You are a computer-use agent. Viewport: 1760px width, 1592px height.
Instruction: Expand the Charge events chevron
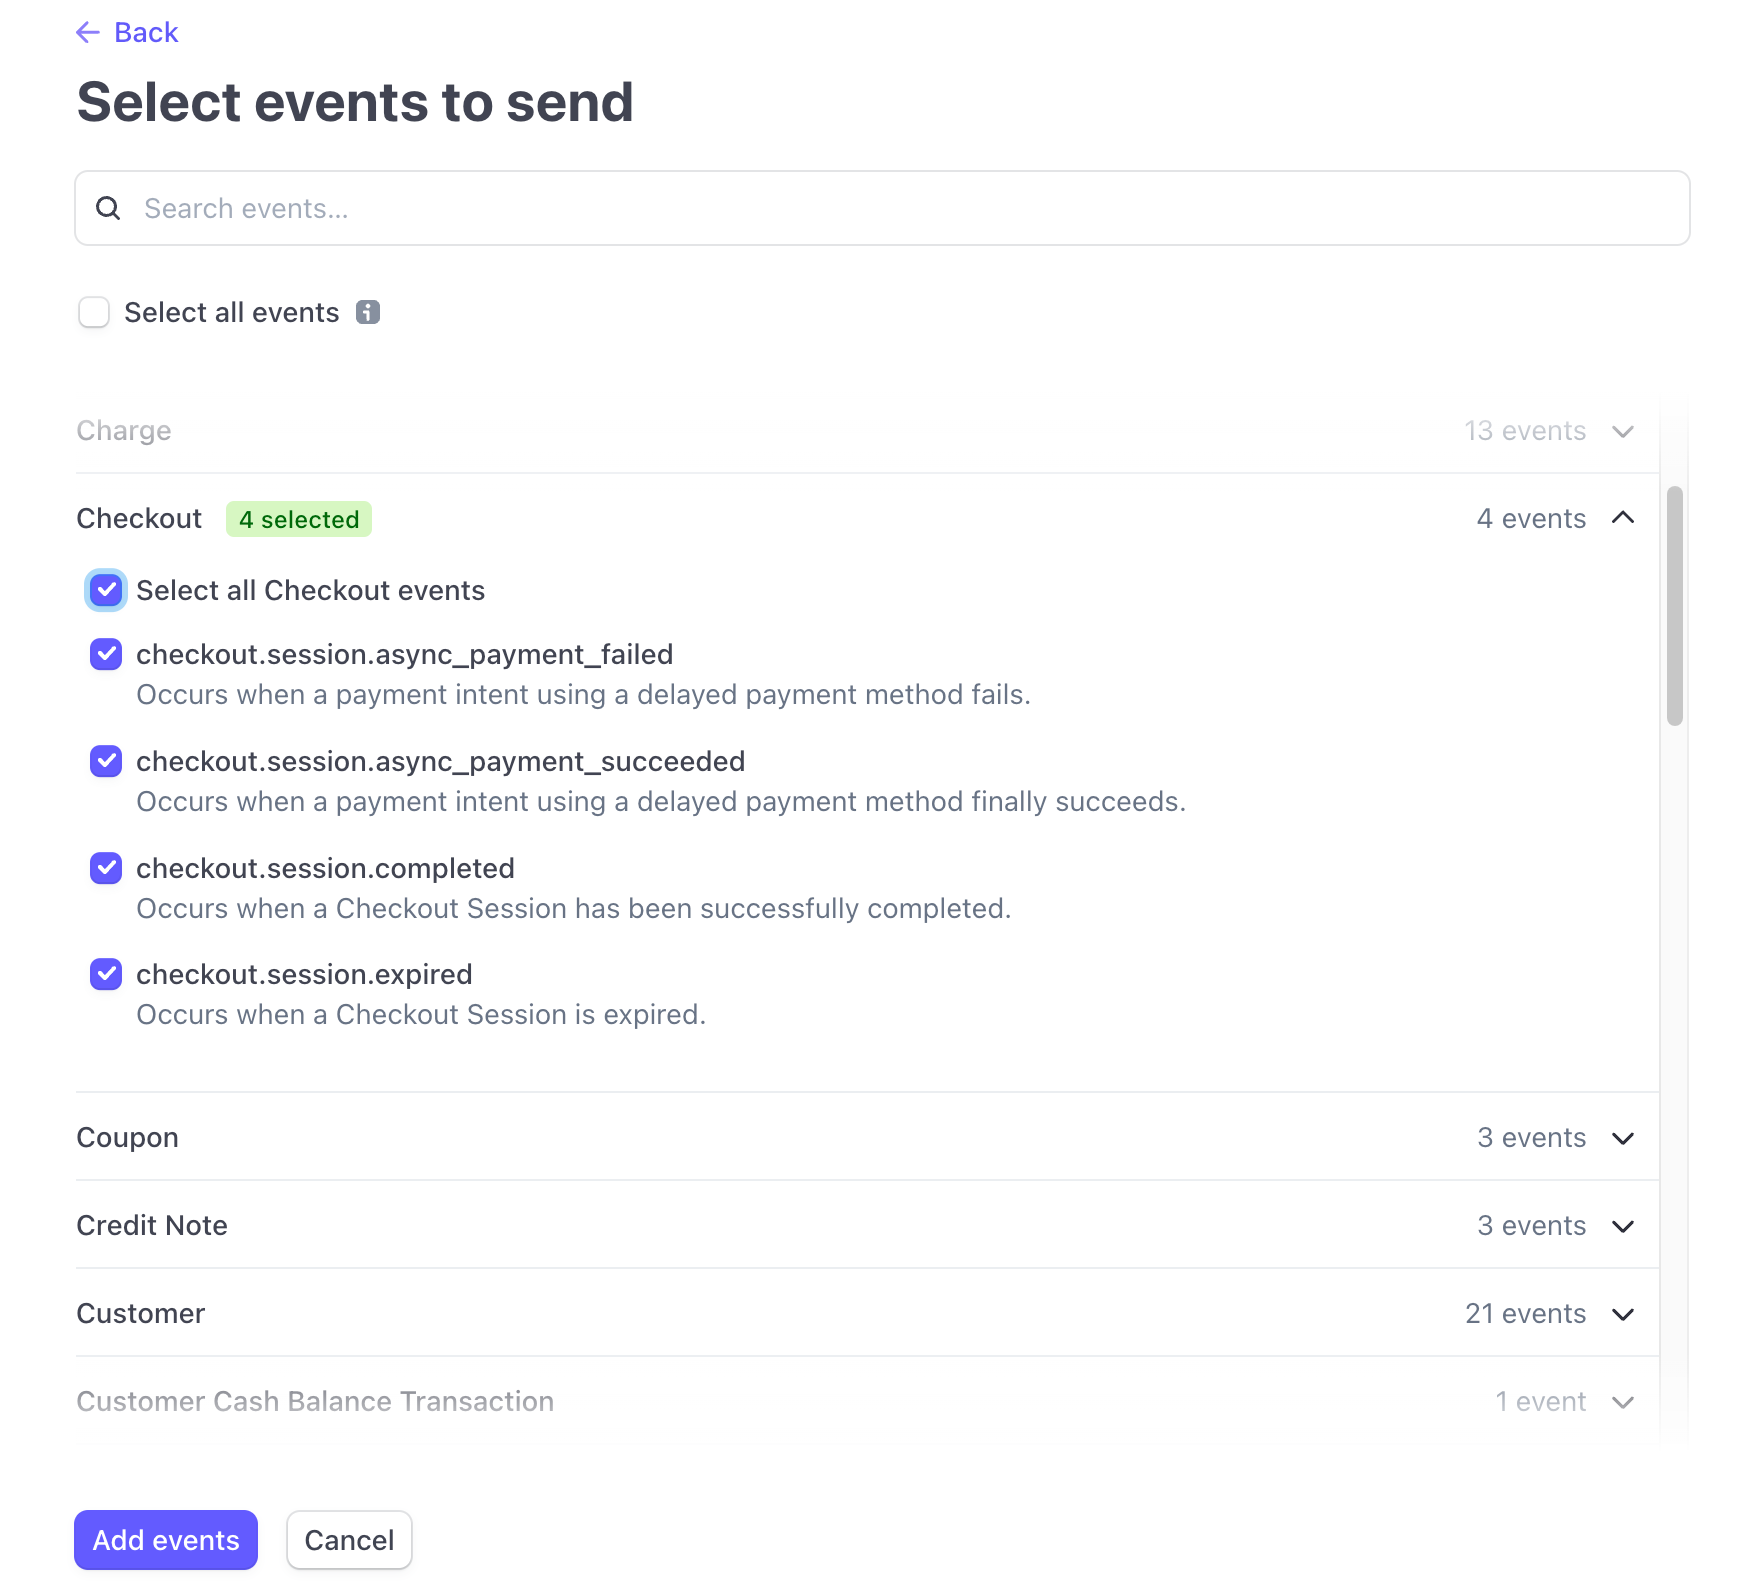pyautogui.click(x=1623, y=431)
